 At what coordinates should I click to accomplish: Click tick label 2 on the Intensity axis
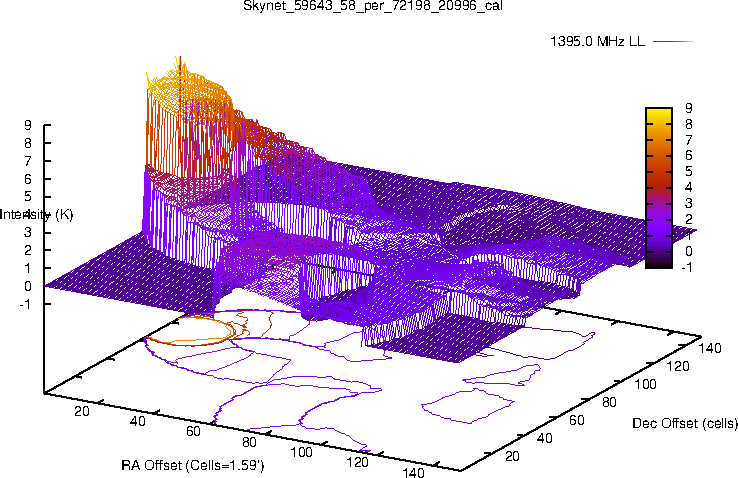(x=28, y=250)
